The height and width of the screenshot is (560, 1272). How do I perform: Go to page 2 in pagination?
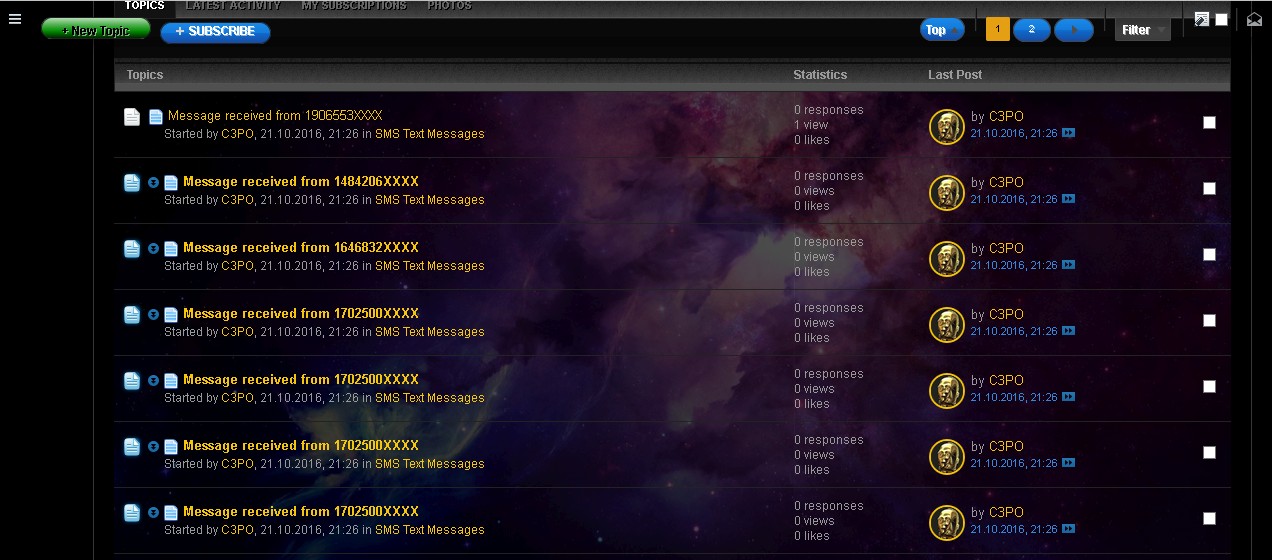(1031, 30)
